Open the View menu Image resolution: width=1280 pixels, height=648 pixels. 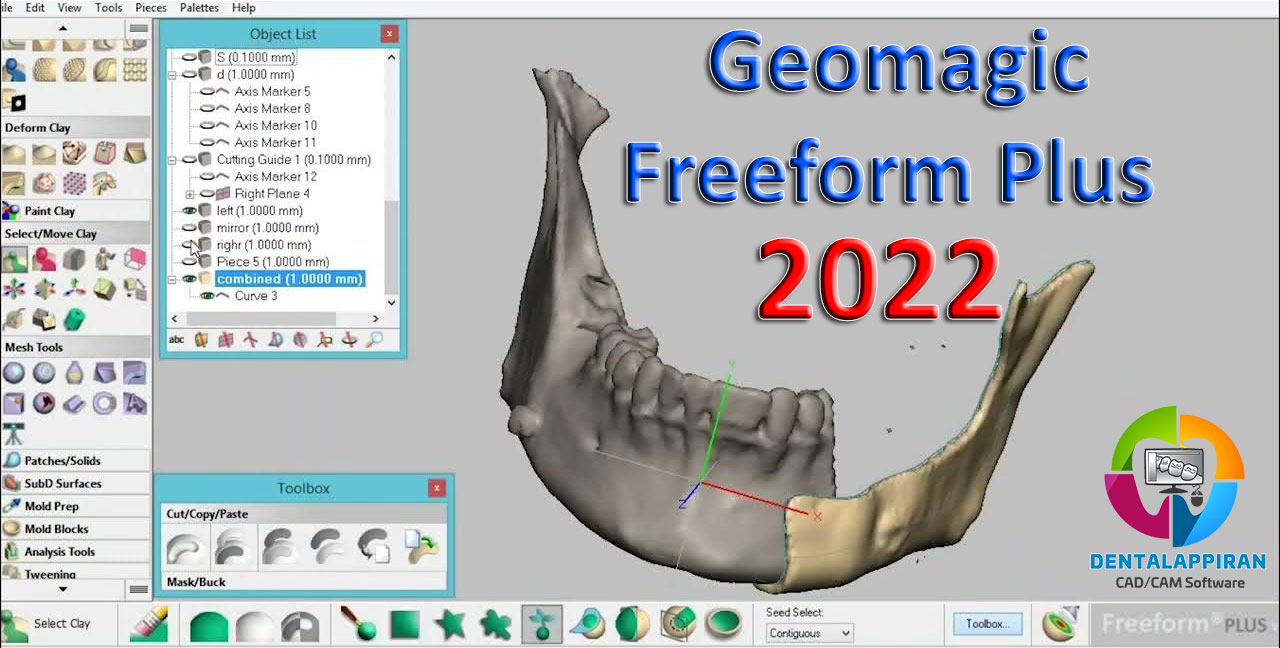[70, 7]
